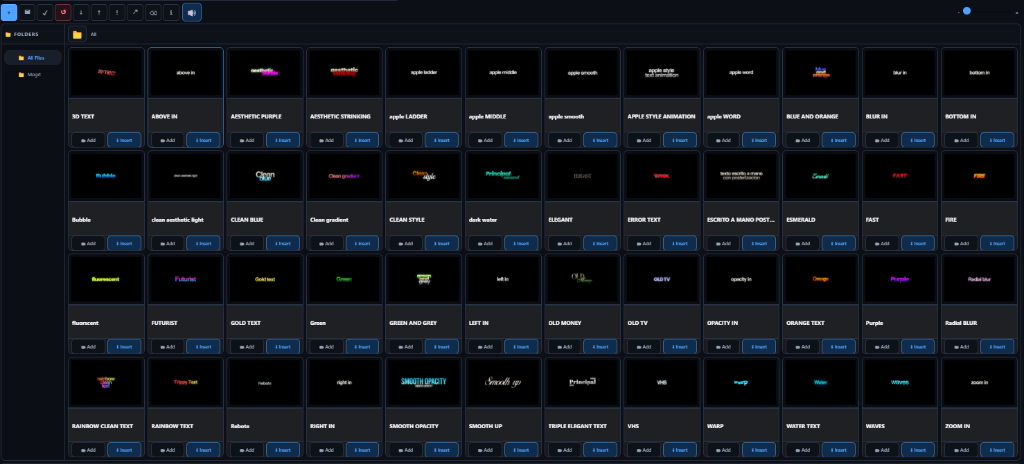Click Add on the WAVES card
Image resolution: width=1024 pixels, height=464 pixels.
882,450
